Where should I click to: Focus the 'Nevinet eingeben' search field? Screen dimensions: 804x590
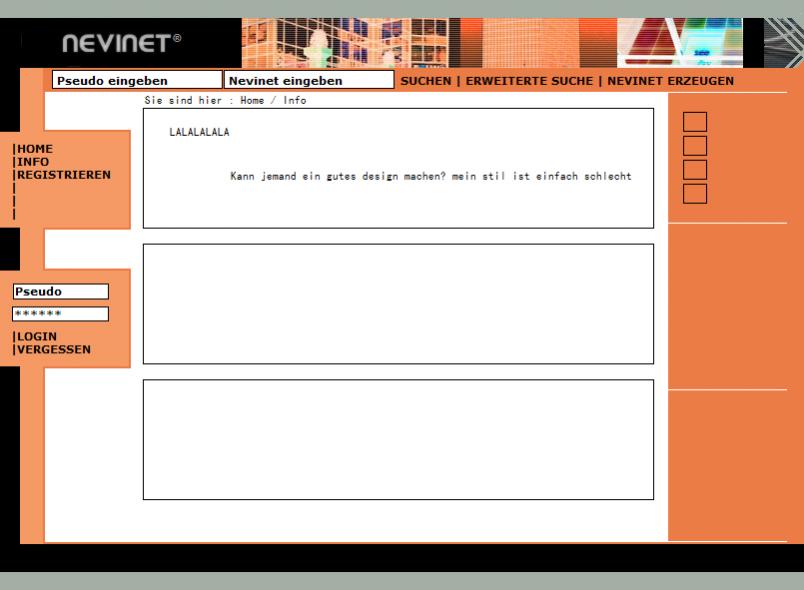[308, 80]
